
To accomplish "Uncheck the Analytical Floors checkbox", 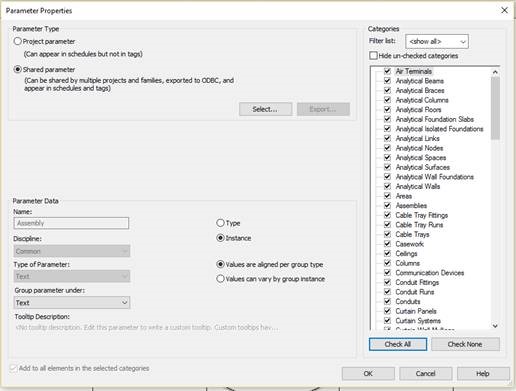I will pos(387,109).
